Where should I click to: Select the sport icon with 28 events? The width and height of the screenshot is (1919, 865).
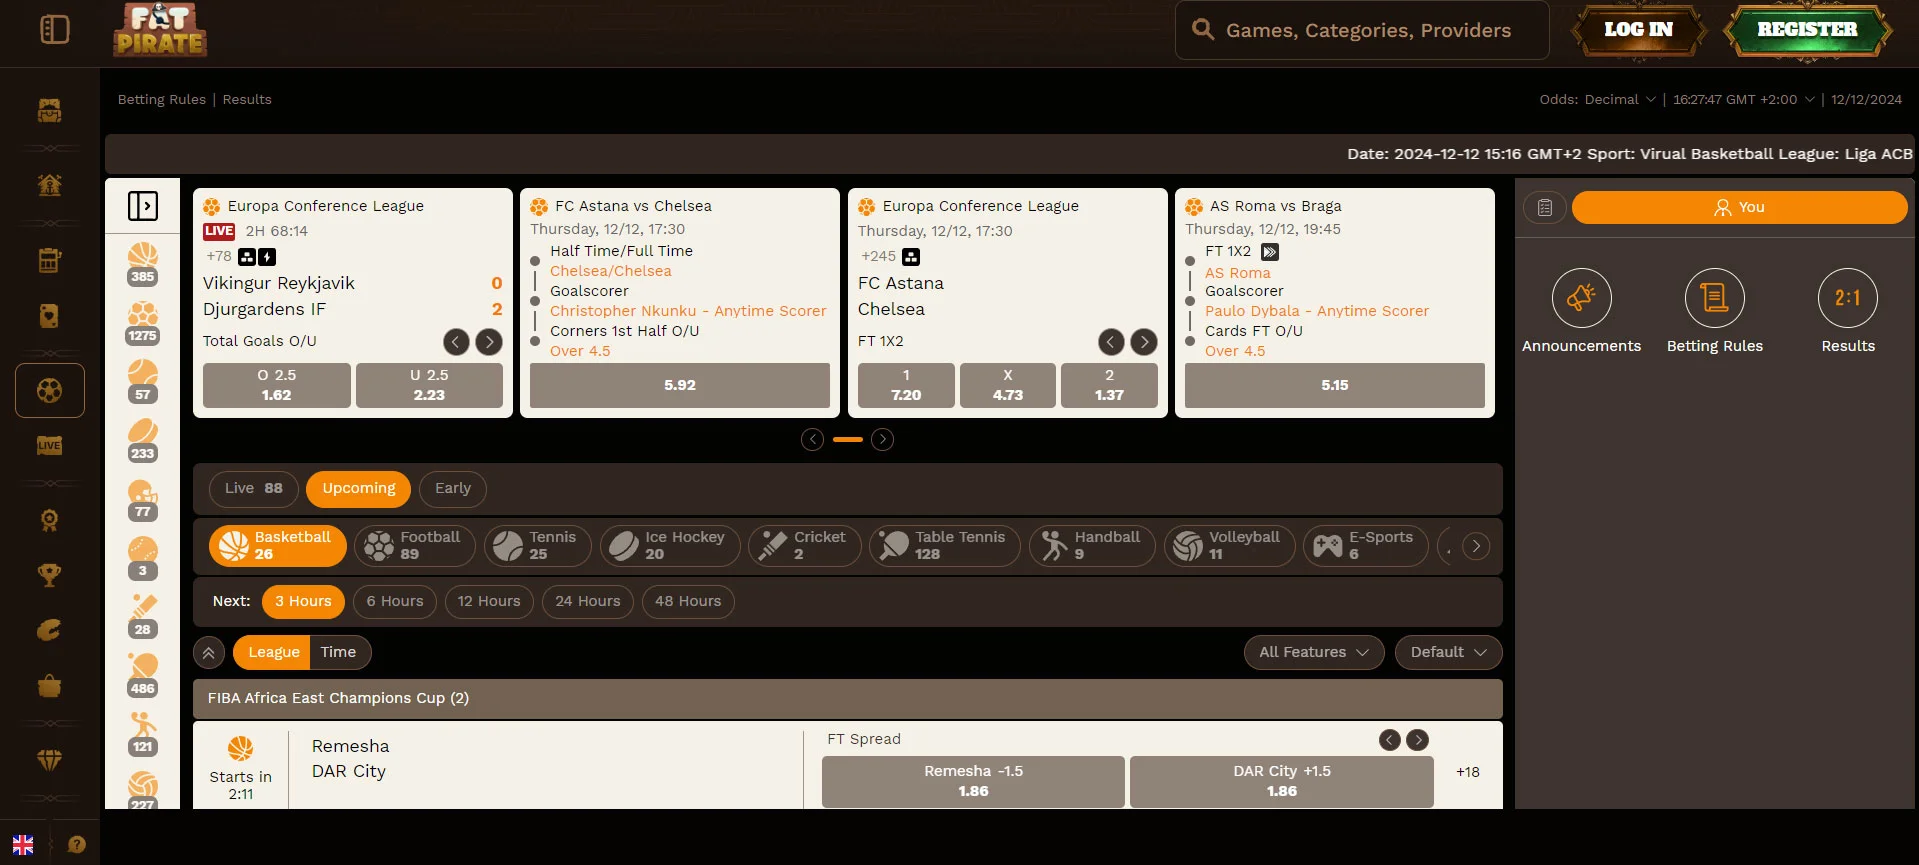pos(143,617)
